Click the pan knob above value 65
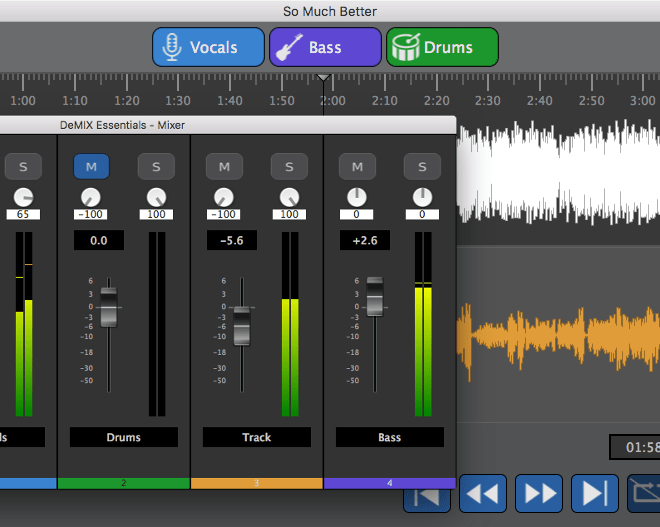The image size is (660, 527). [23, 197]
